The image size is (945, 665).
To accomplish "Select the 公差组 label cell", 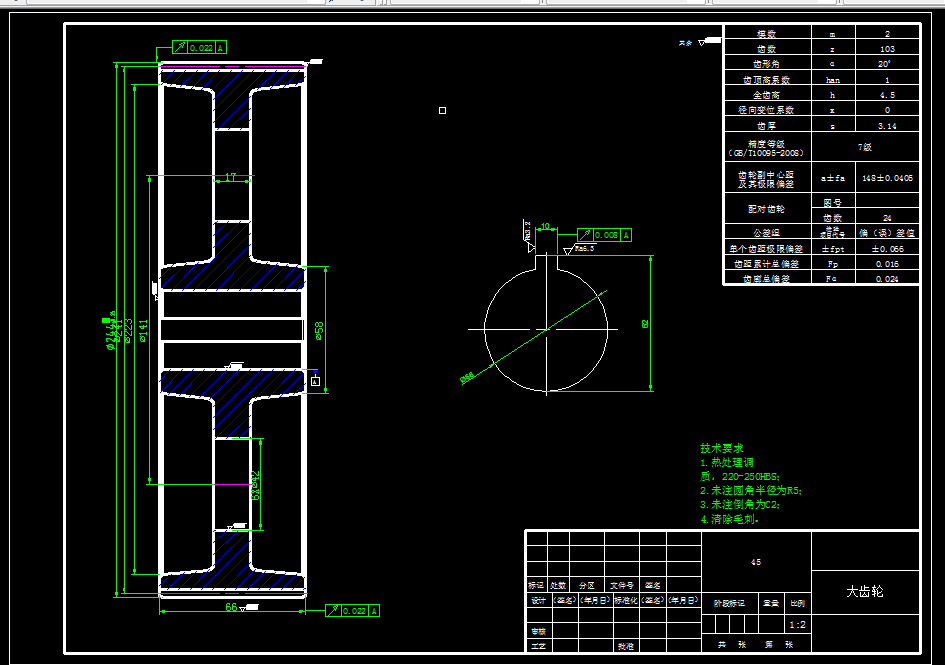I will coord(767,232).
